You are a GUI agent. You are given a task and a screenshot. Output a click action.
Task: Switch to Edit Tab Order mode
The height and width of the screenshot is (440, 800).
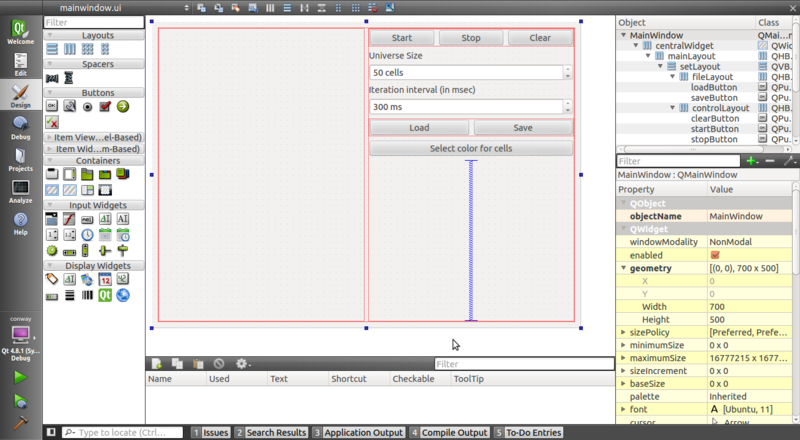tap(253, 8)
